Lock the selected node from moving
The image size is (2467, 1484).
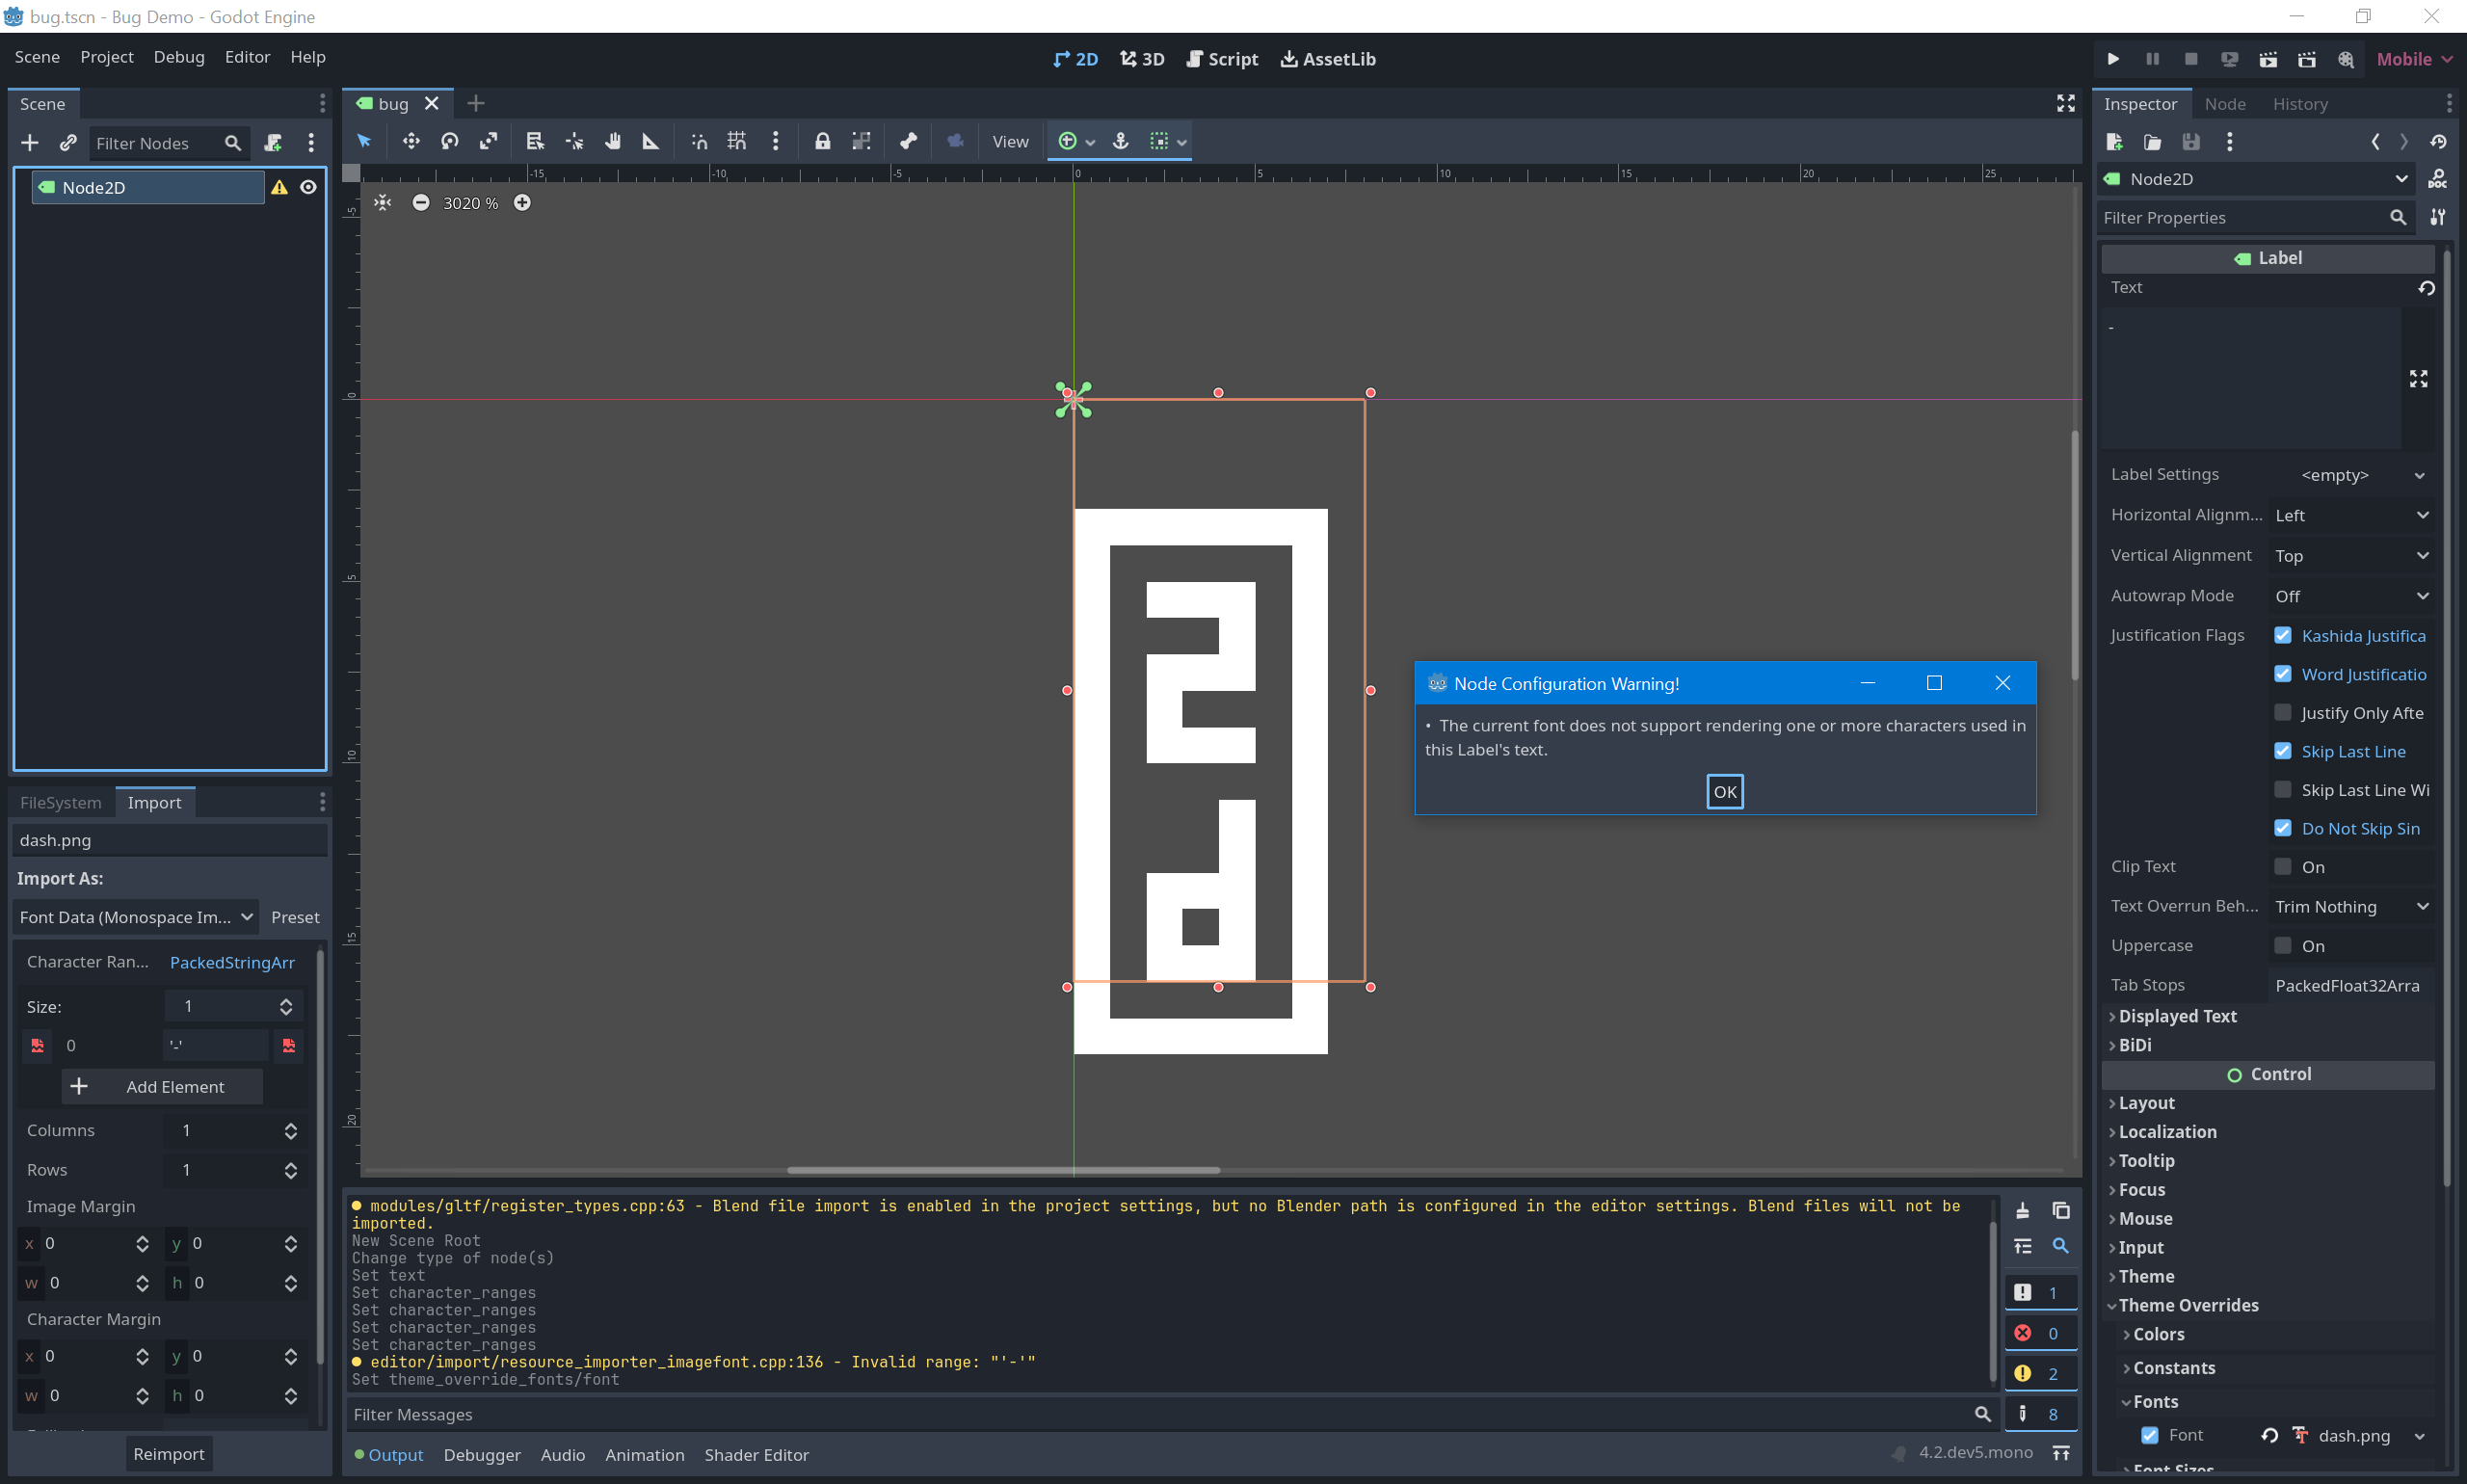(x=822, y=141)
